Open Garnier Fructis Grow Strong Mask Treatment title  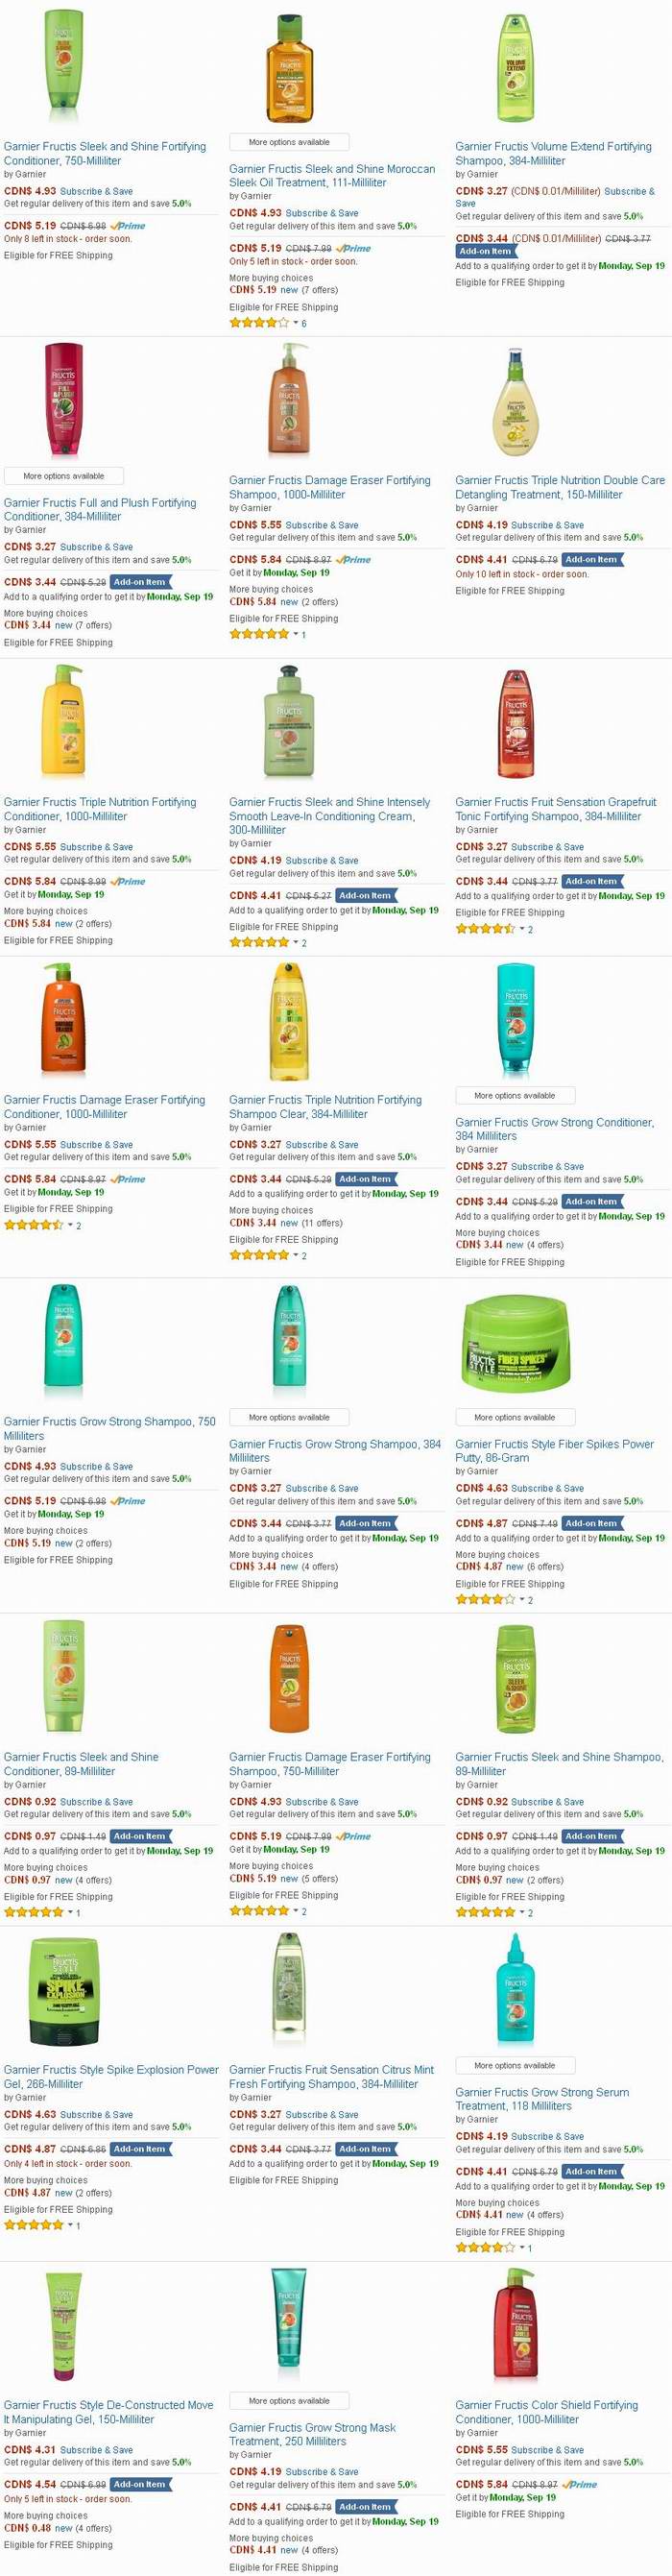[312, 2434]
